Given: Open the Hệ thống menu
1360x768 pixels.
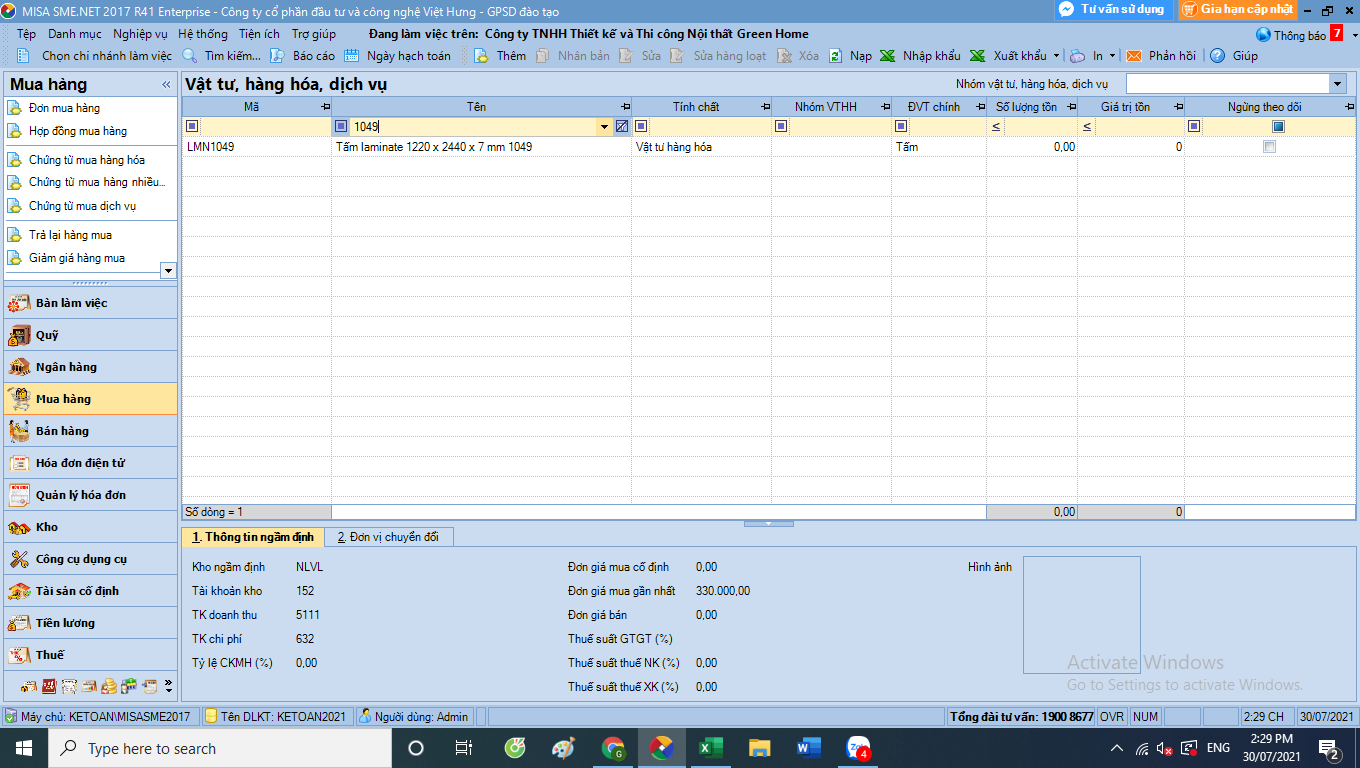Looking at the screenshot, I should pos(203,34).
